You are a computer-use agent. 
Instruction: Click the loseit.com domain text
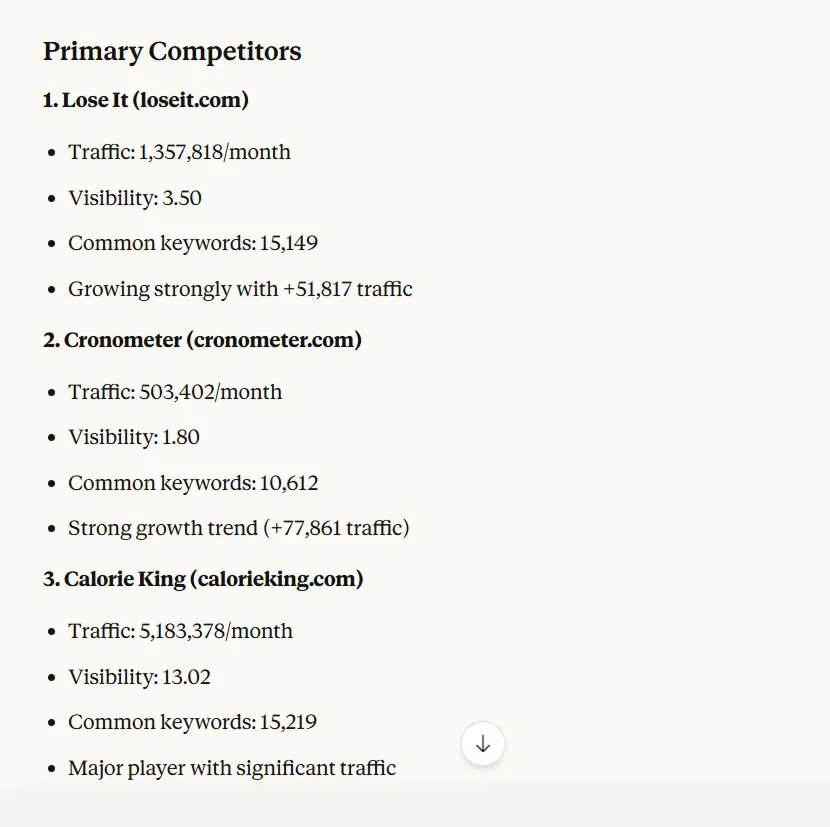coord(191,100)
